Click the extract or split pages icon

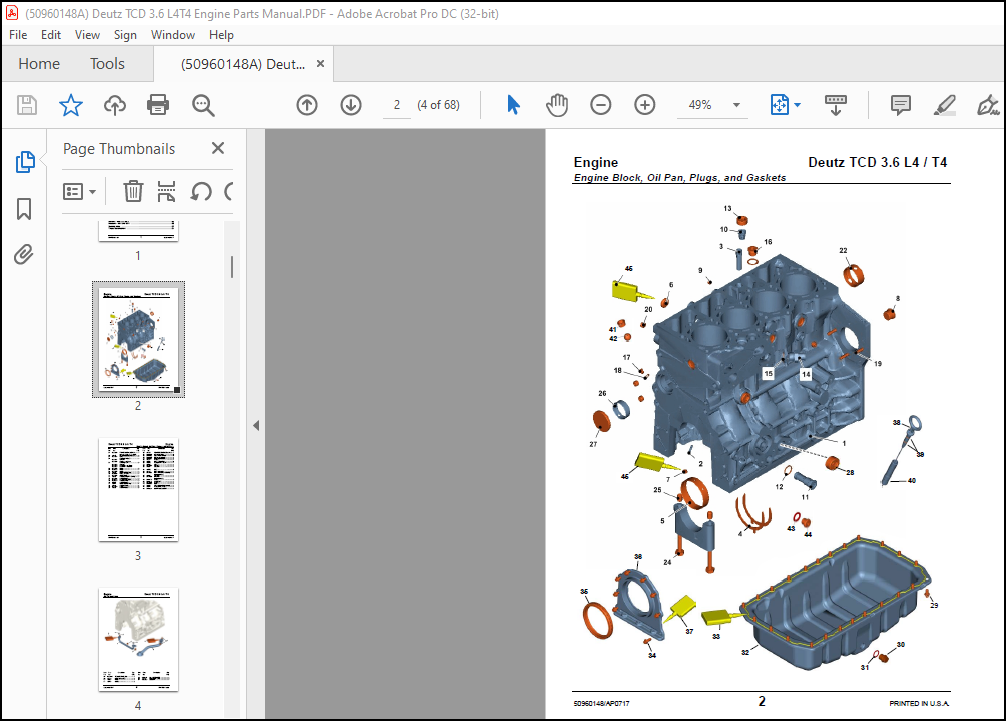pyautogui.click(x=166, y=191)
